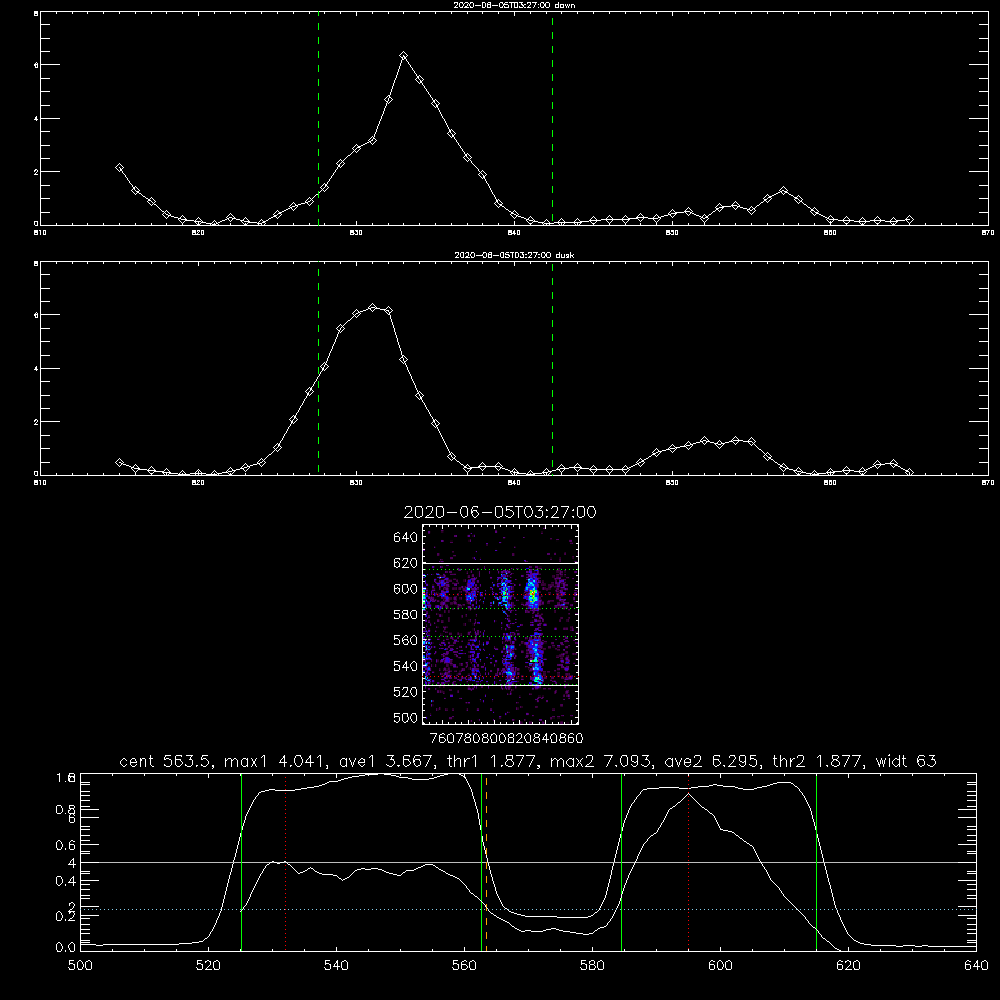
Task: Click the green vertical line near 563
Action: [x=482, y=862]
